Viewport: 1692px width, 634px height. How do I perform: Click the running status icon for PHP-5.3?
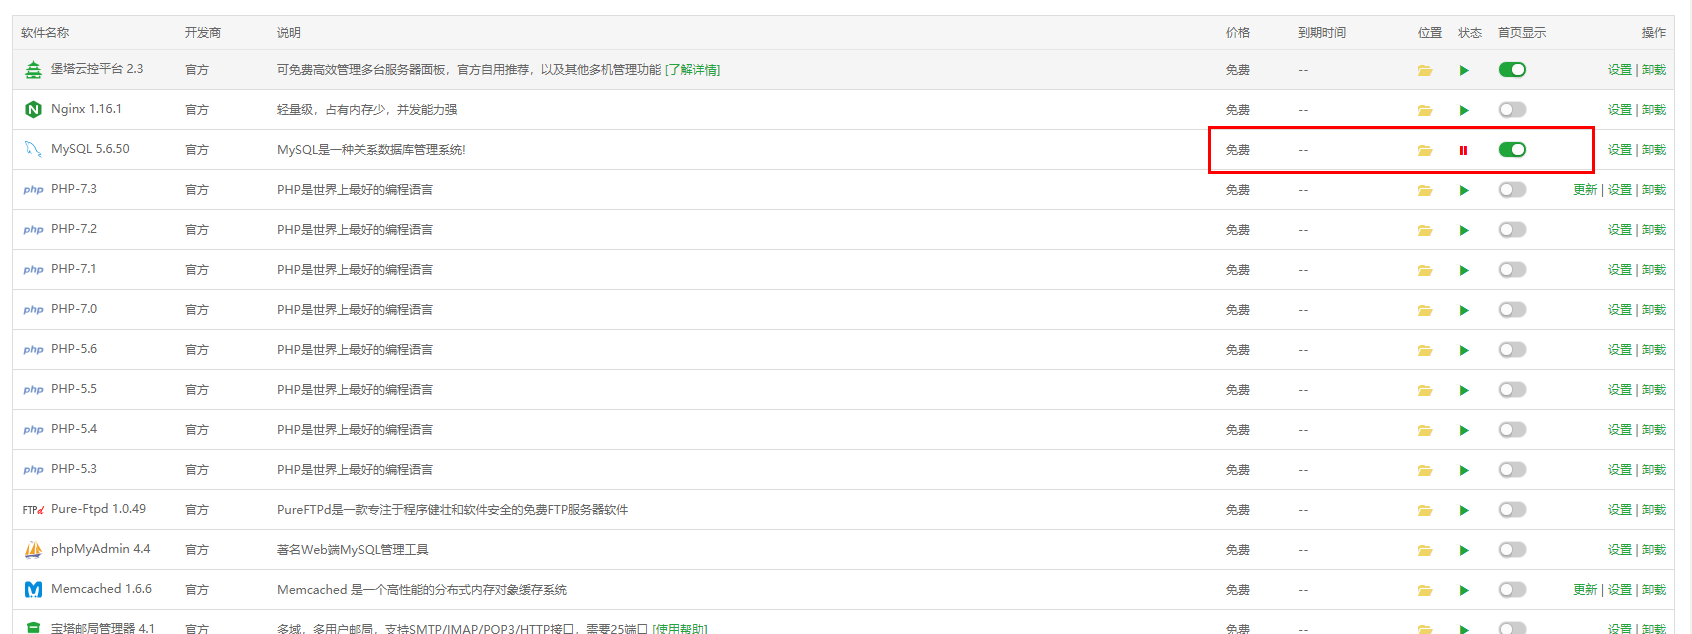[1464, 470]
